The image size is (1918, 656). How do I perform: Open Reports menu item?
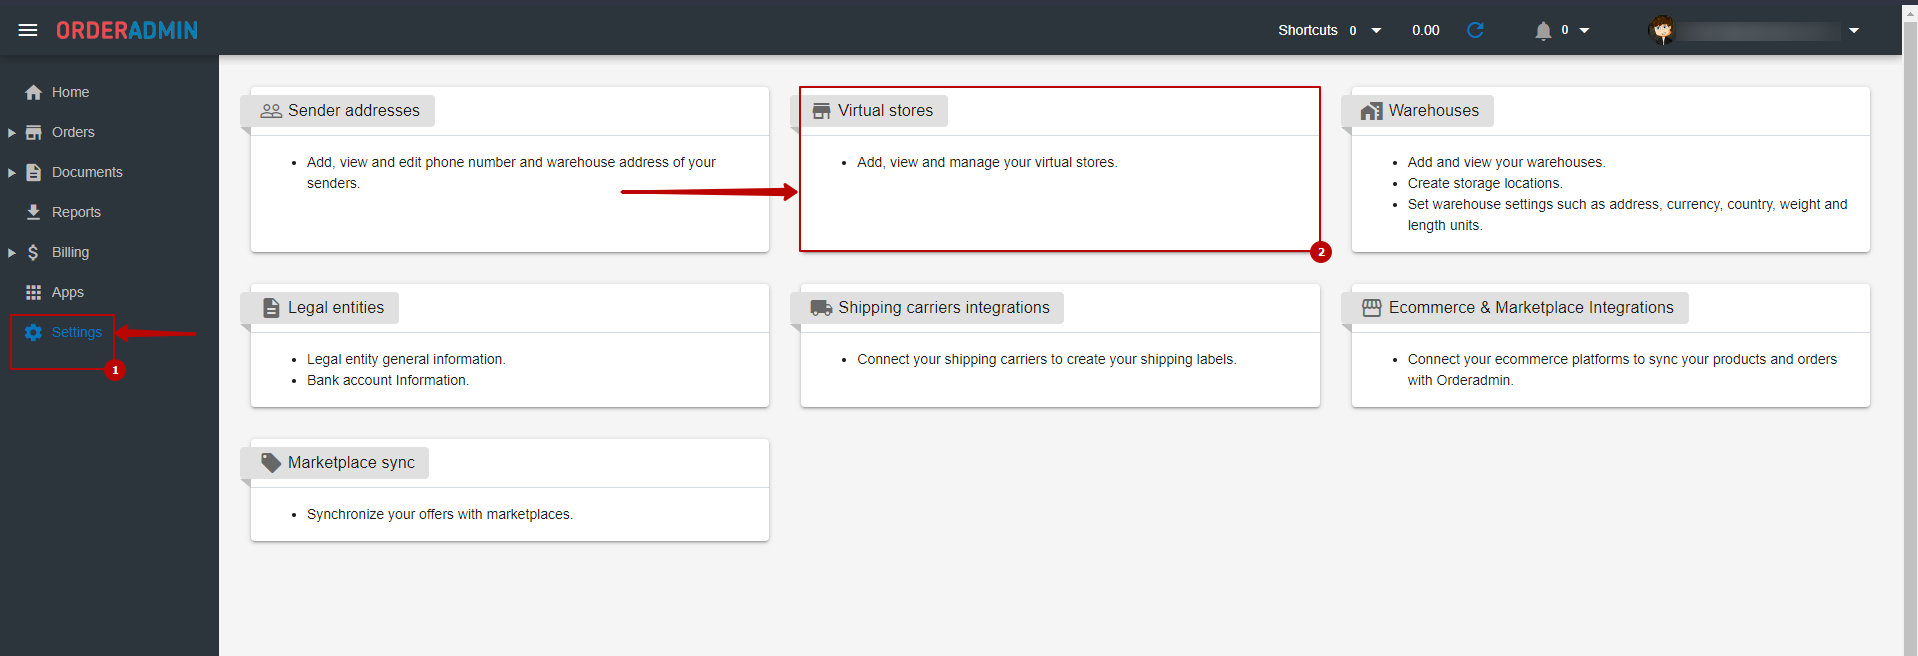pyautogui.click(x=76, y=212)
